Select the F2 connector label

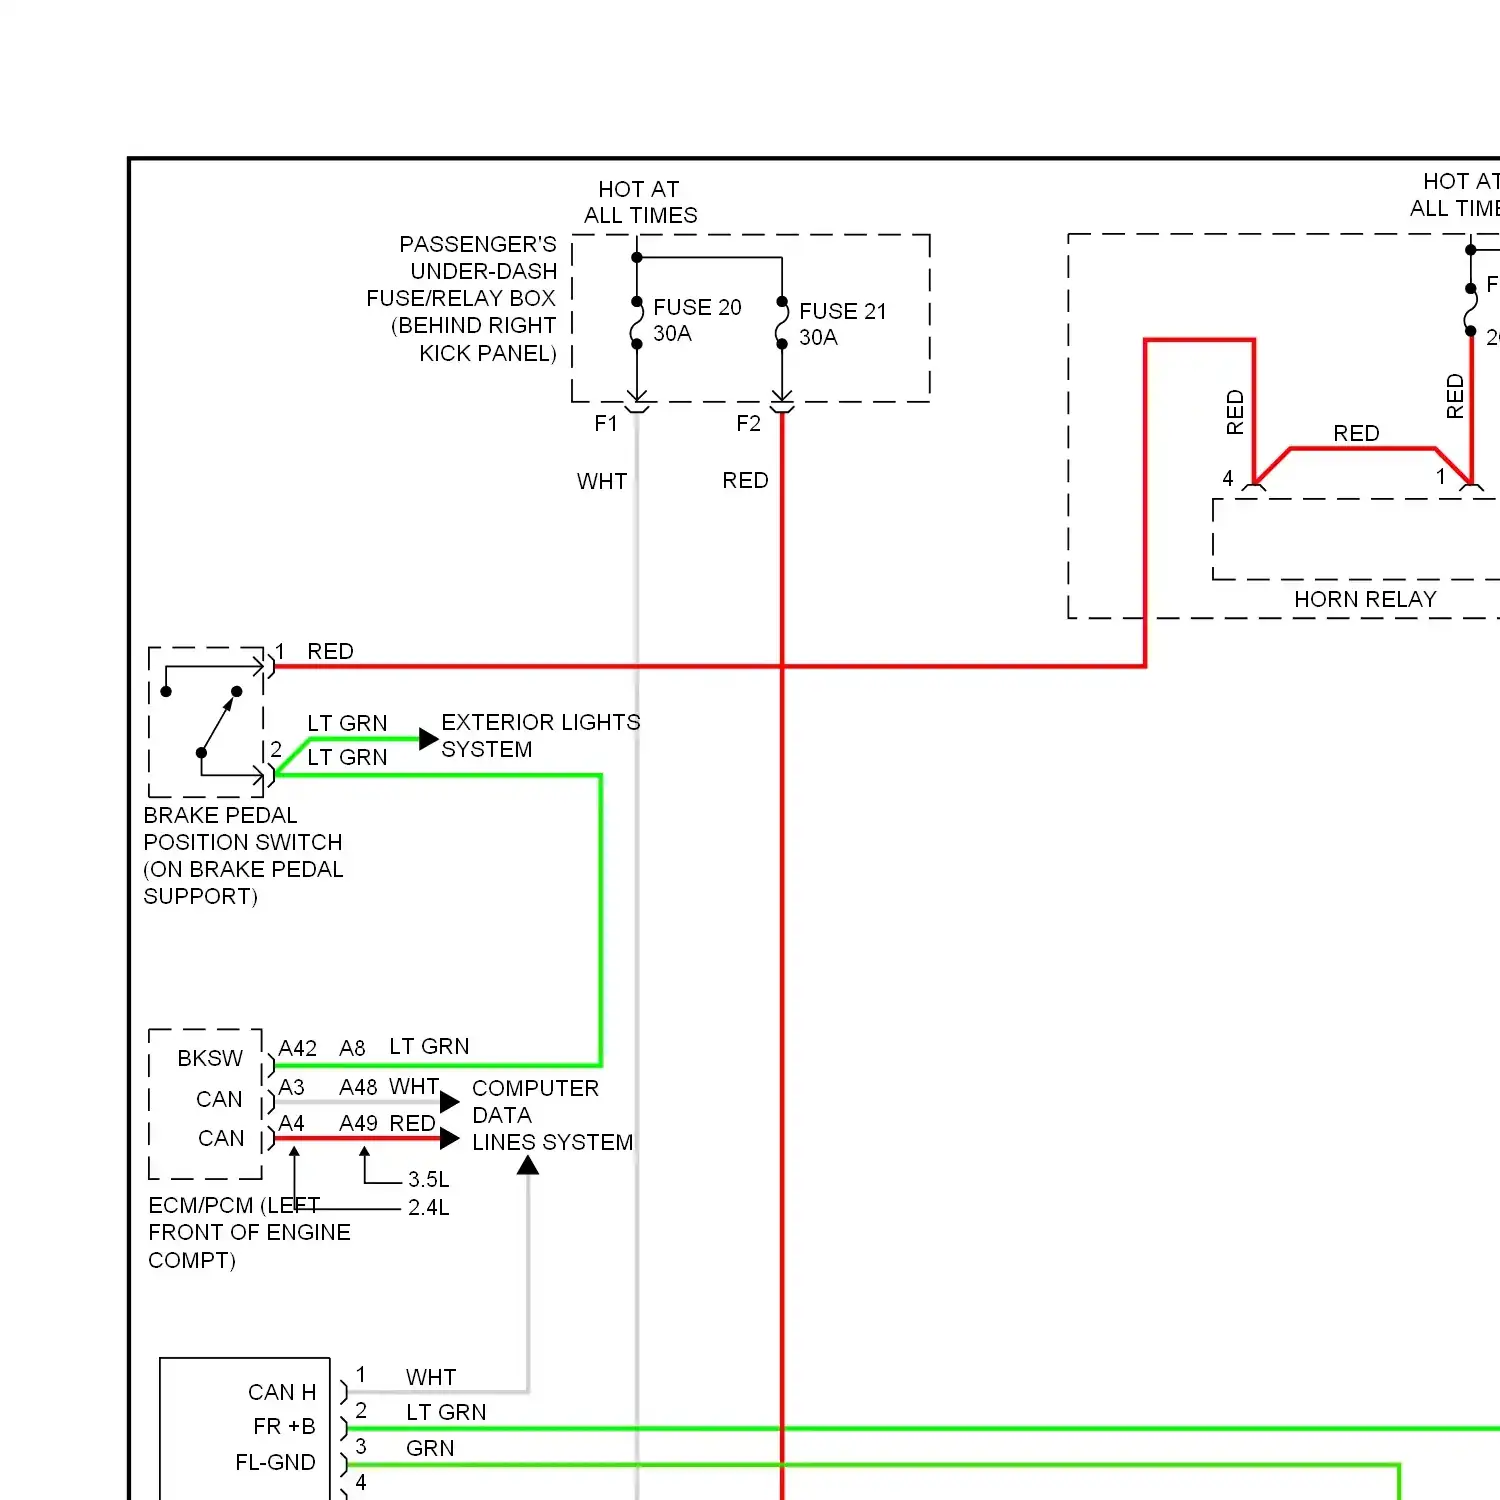coord(748,424)
